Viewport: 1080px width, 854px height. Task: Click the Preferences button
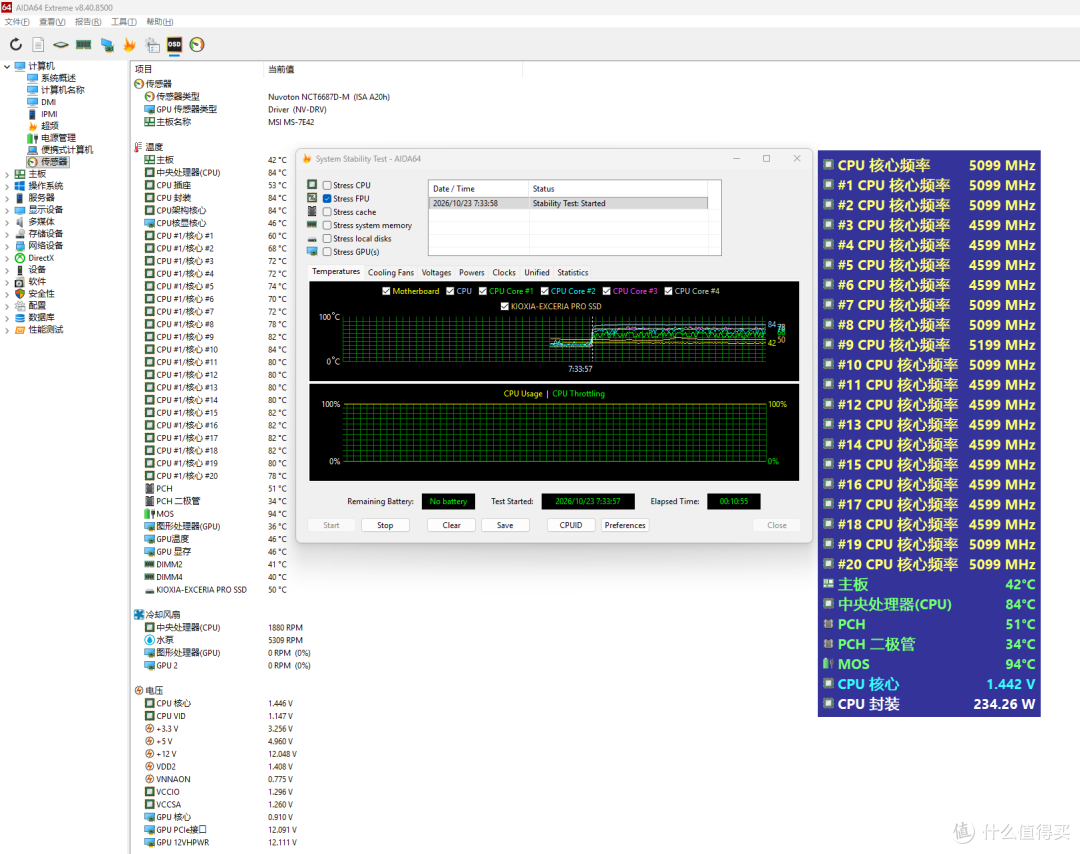[x=625, y=525]
